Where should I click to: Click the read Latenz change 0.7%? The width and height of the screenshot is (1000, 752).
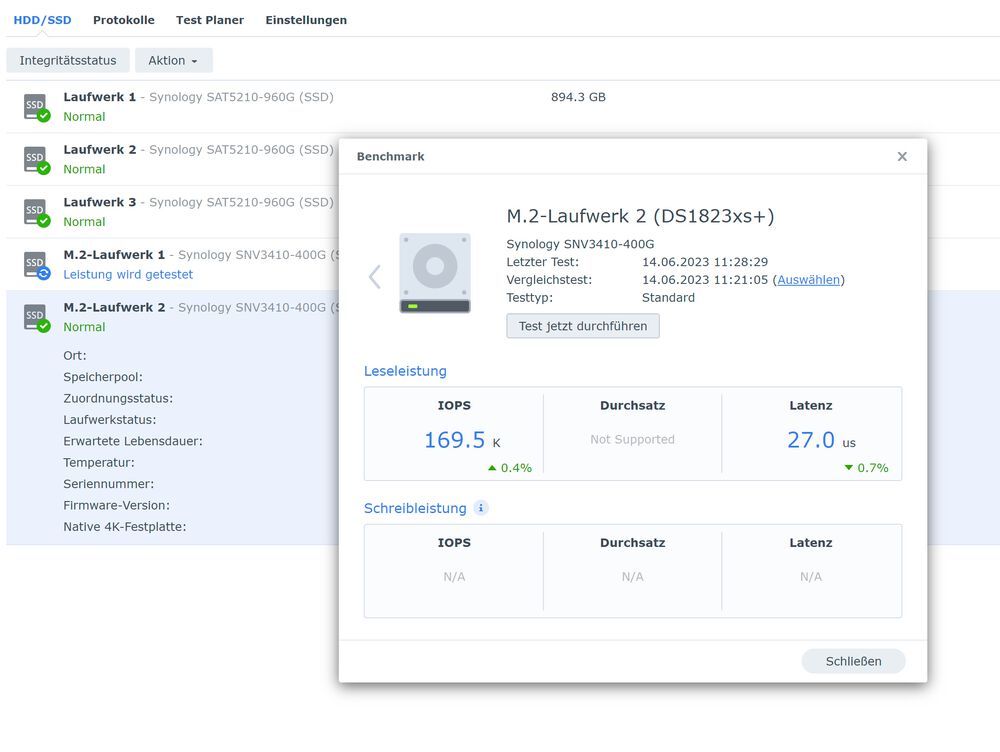click(866, 468)
